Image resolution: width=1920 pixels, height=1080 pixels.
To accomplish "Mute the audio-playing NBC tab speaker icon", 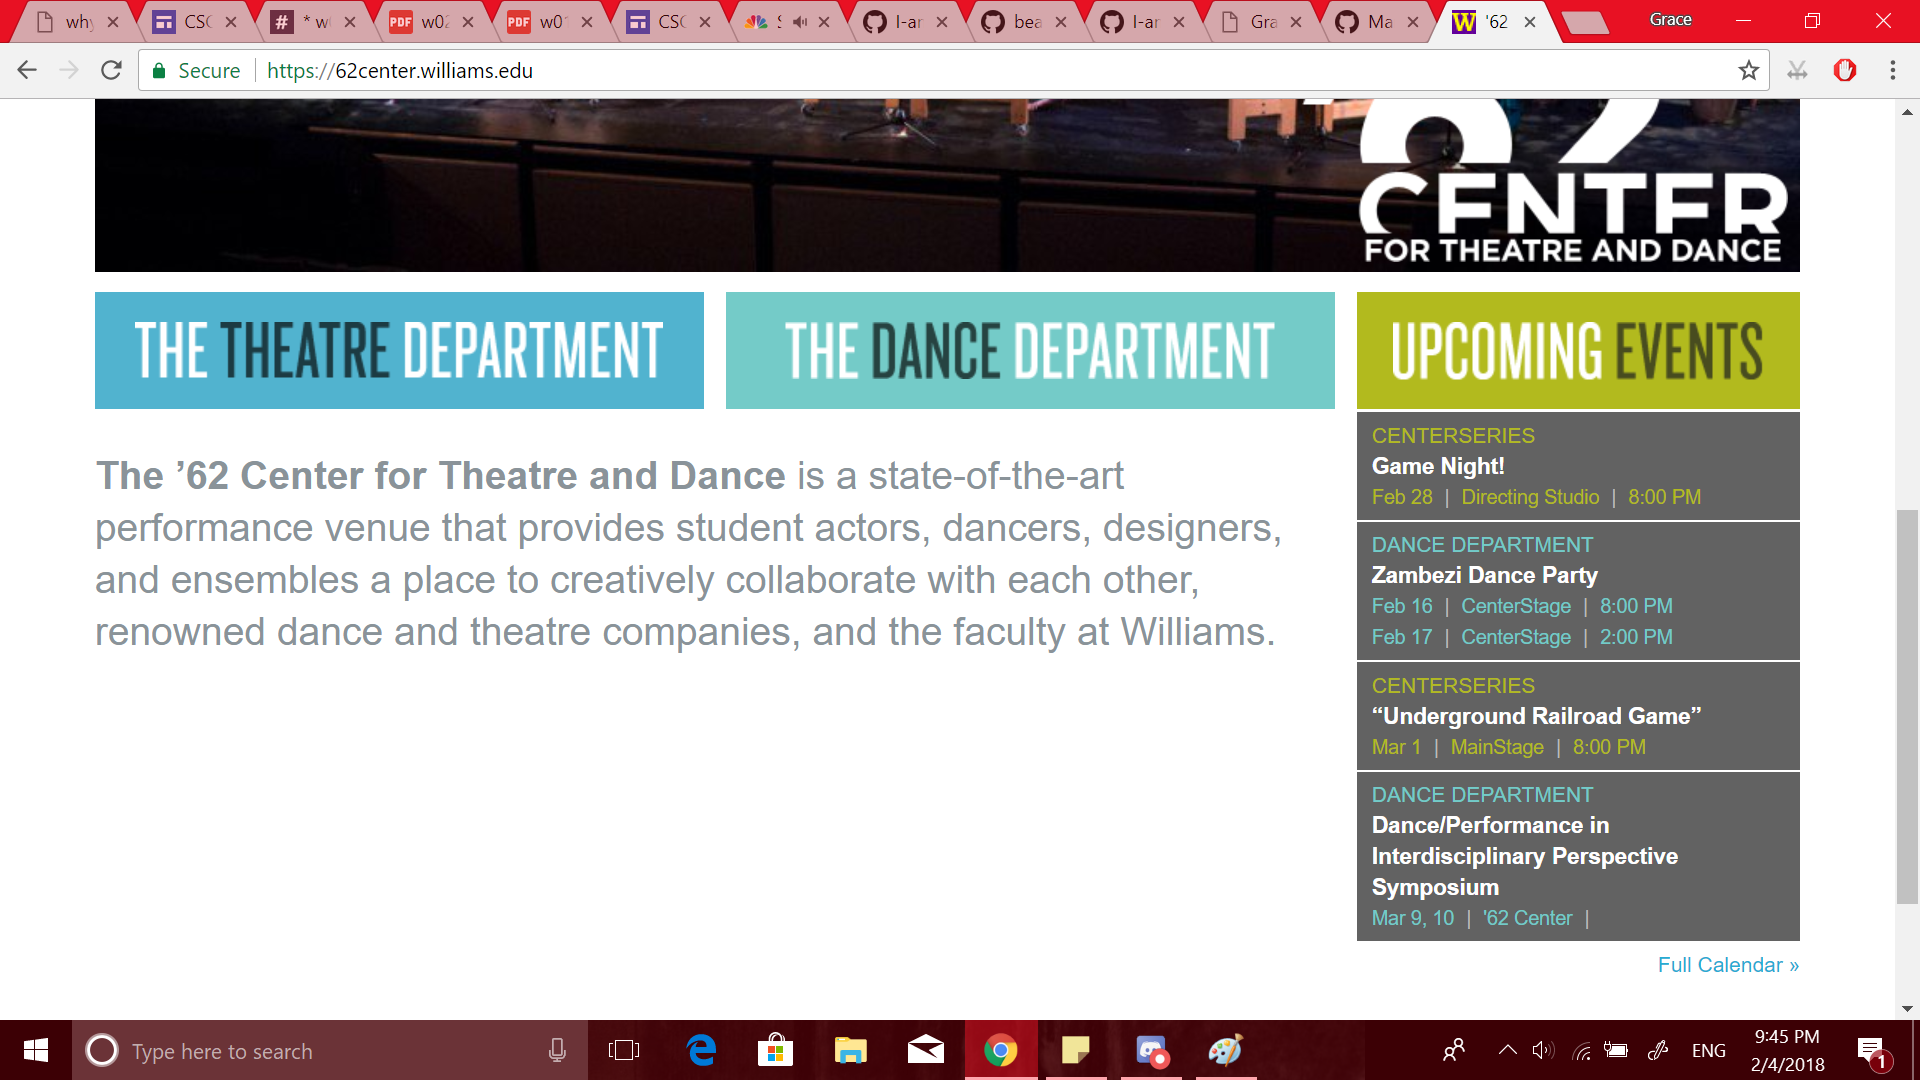I will tap(800, 22).
